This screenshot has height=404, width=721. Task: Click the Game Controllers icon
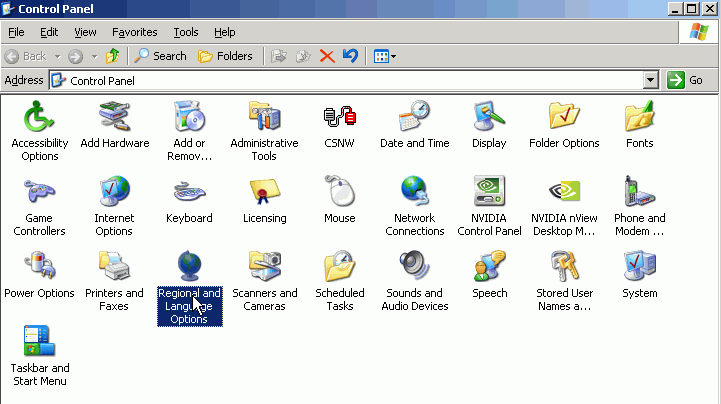pos(39,193)
